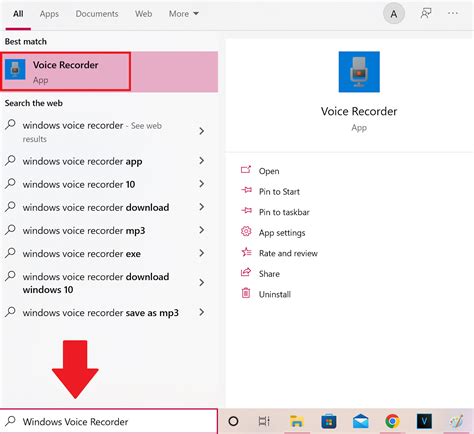Image resolution: width=474 pixels, height=434 pixels.
Task: Expand arrow for 'windows voice recorder' web results
Action: [201, 131]
